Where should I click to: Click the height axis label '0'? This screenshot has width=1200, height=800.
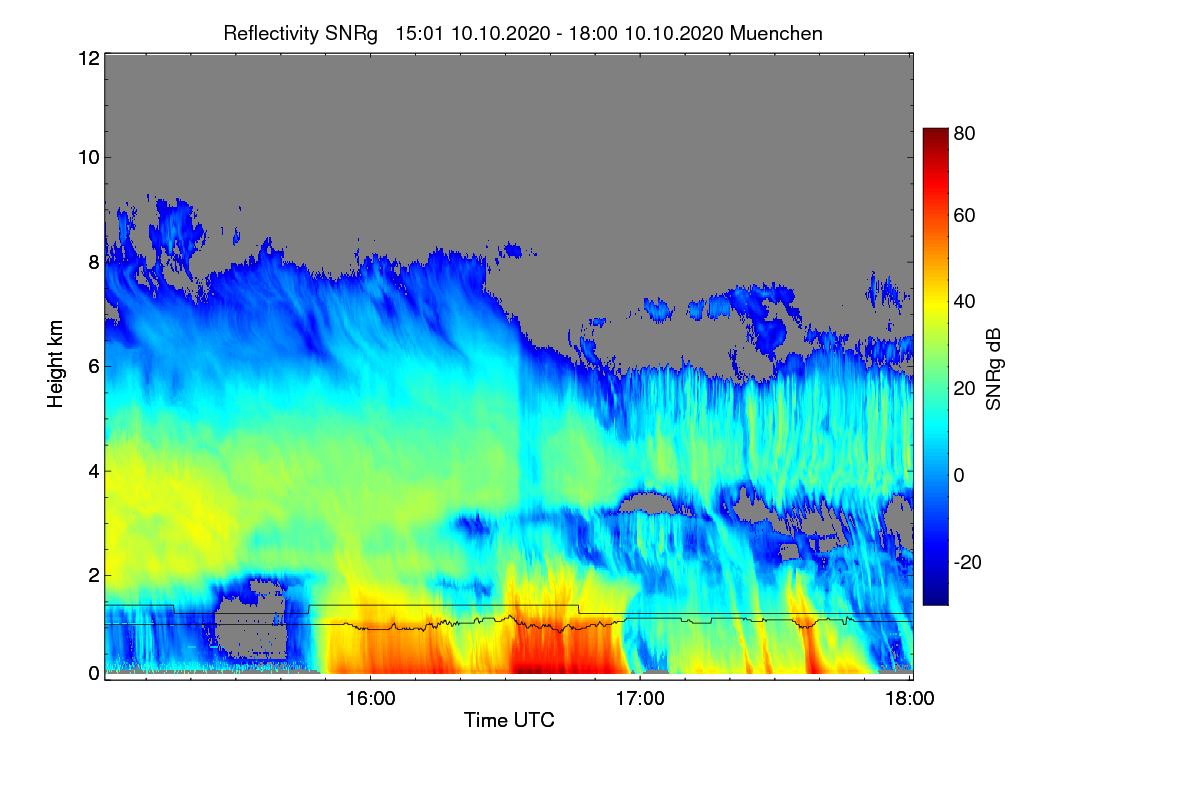94,673
